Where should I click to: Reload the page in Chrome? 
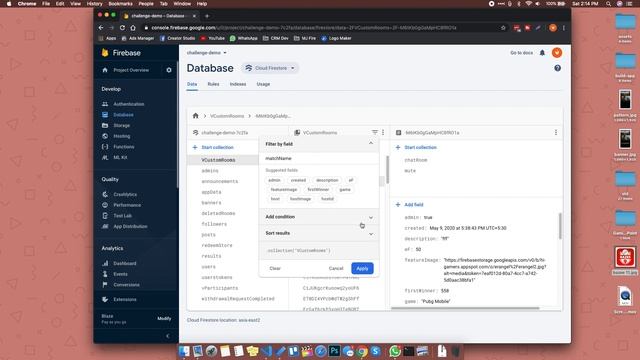pyautogui.click(x=122, y=28)
